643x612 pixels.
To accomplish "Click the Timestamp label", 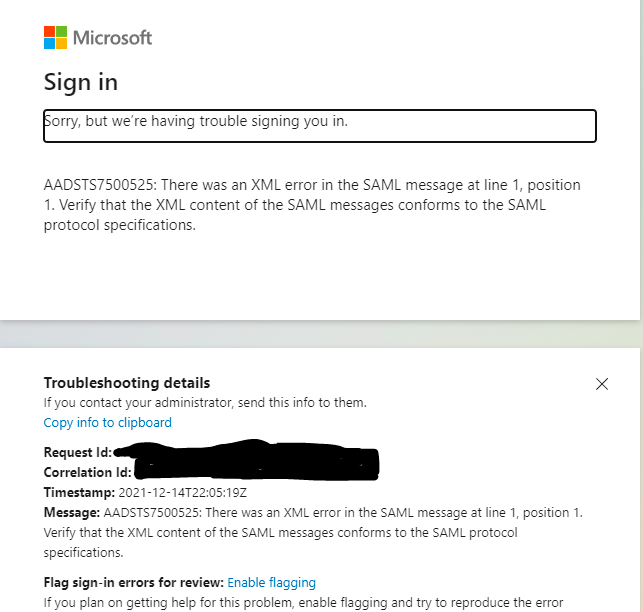I will [79, 492].
